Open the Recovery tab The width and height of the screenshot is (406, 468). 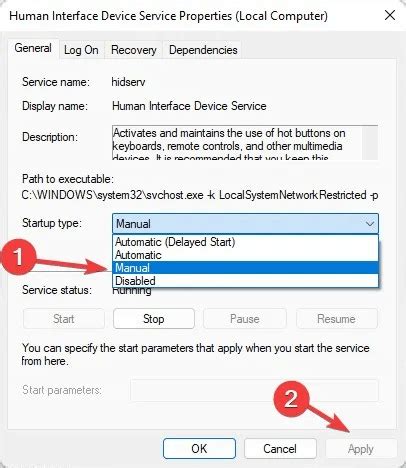tap(134, 50)
